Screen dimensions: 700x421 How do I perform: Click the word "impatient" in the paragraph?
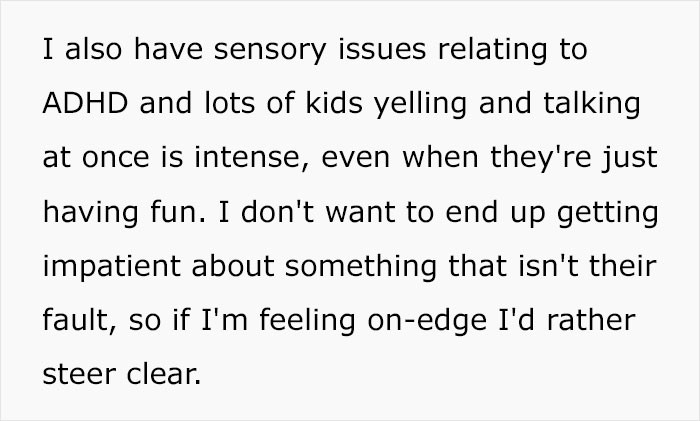(x=112, y=268)
